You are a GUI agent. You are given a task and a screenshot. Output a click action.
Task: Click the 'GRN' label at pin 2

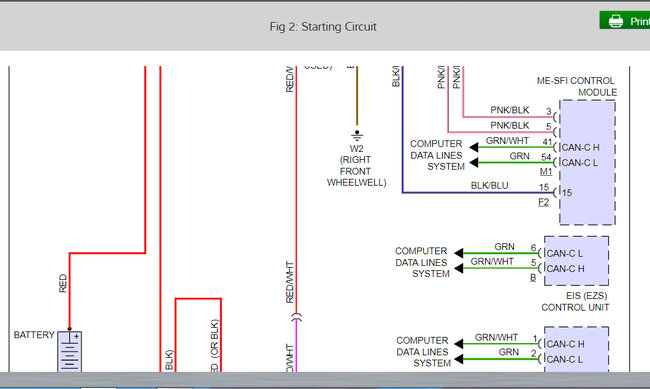(x=509, y=352)
